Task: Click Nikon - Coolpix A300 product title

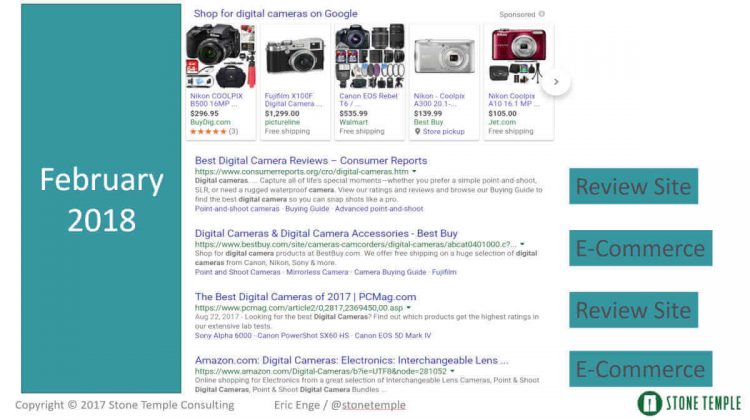Action: coord(439,99)
